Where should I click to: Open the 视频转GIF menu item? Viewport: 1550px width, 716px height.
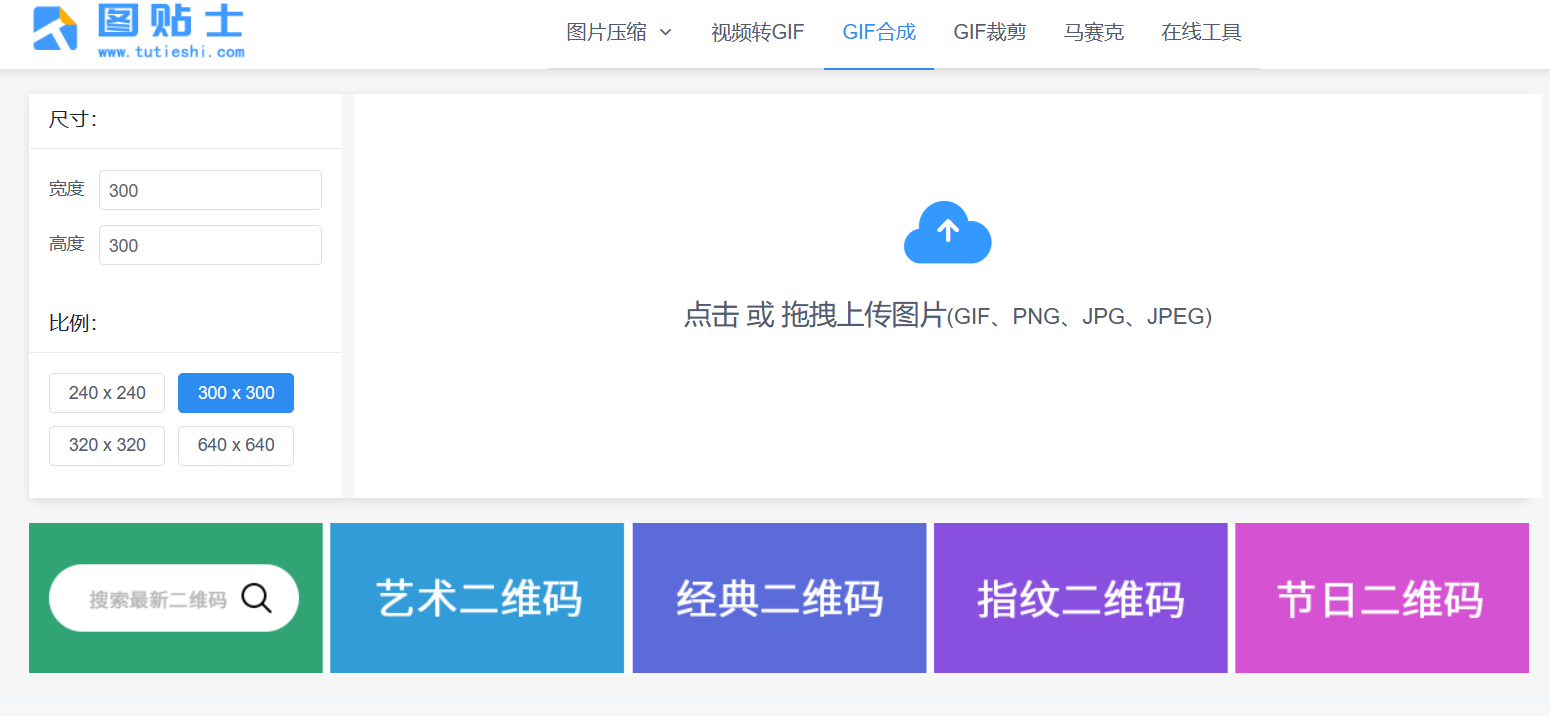(x=757, y=32)
